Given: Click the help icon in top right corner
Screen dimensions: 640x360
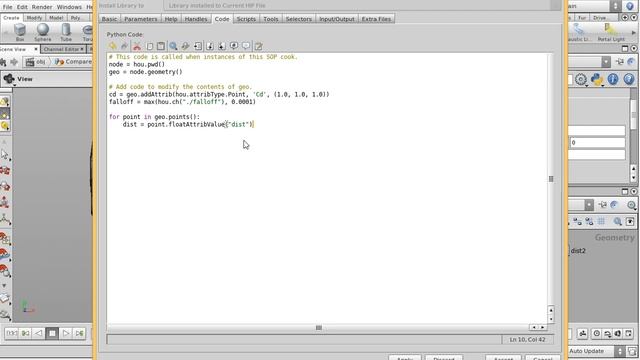Looking at the screenshot, I should [x=630, y=6].
